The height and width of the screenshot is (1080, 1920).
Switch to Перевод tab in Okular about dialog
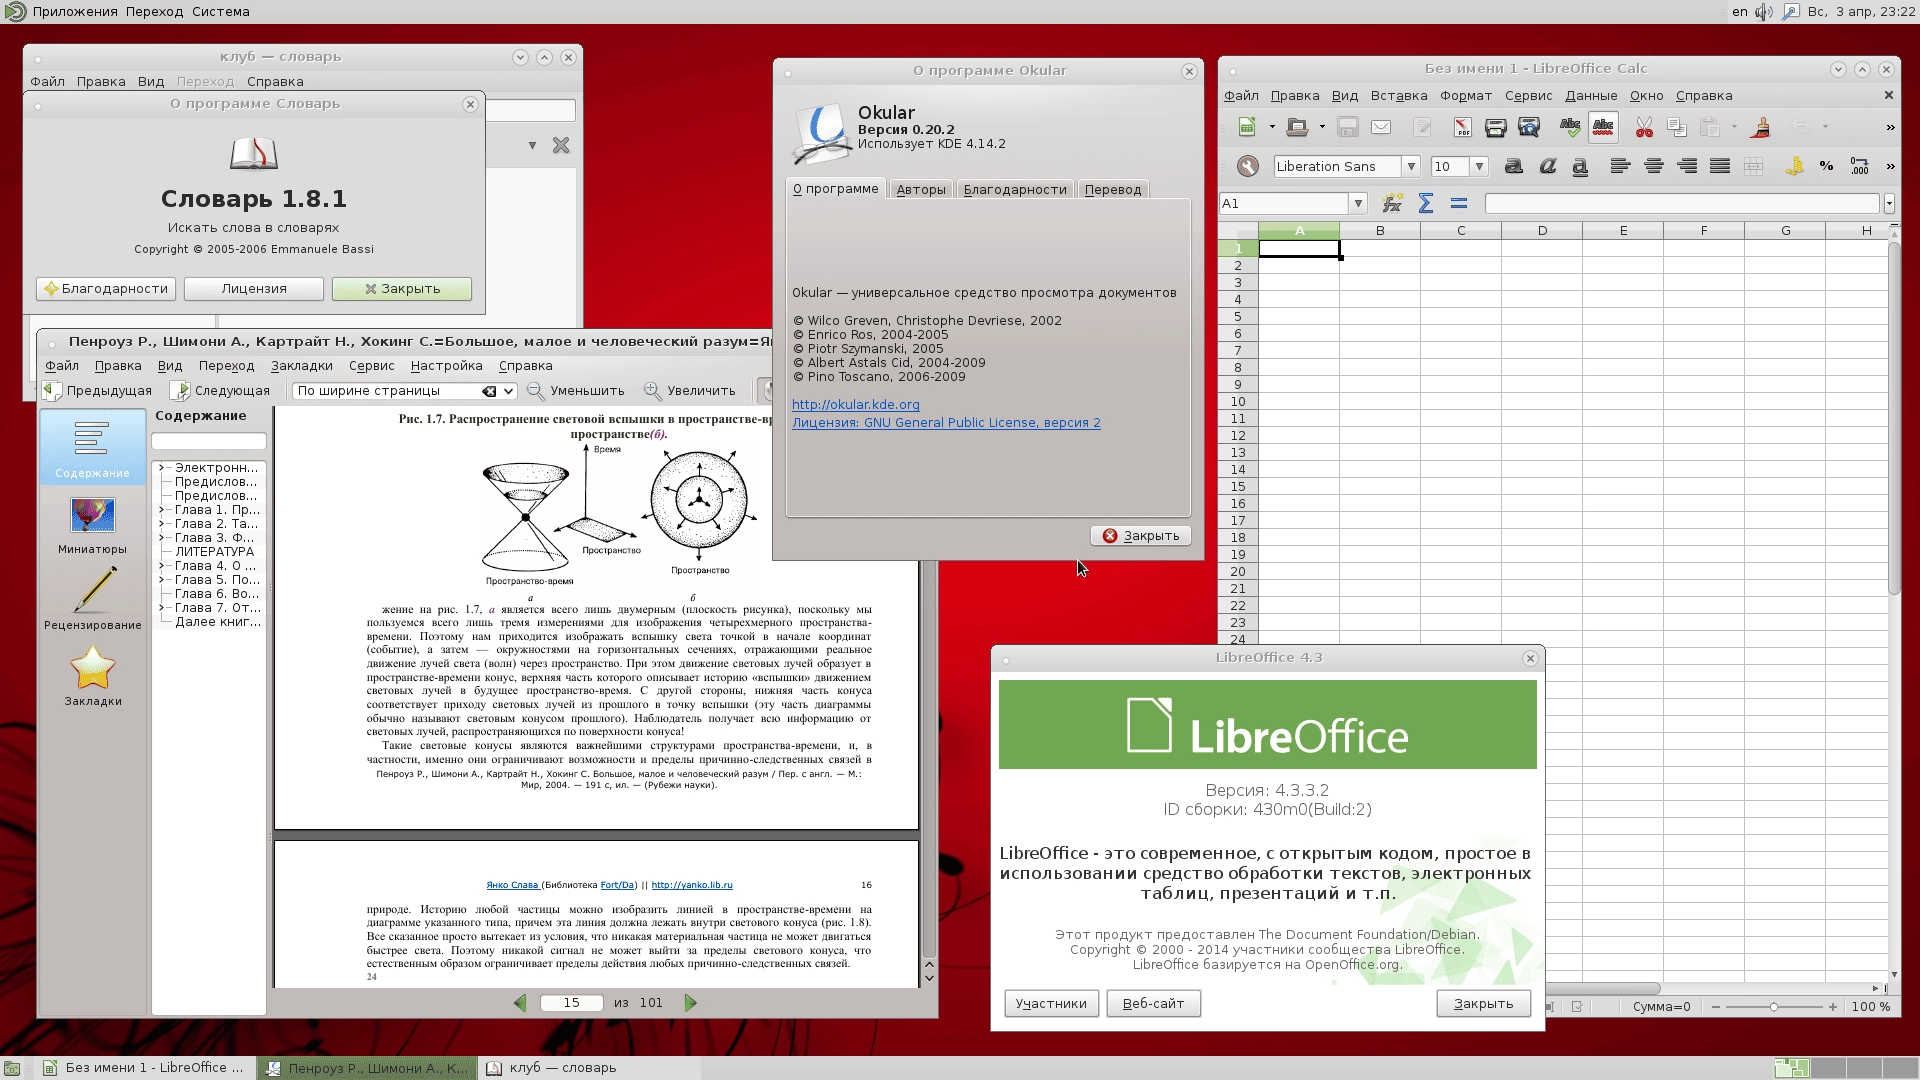pos(1113,189)
